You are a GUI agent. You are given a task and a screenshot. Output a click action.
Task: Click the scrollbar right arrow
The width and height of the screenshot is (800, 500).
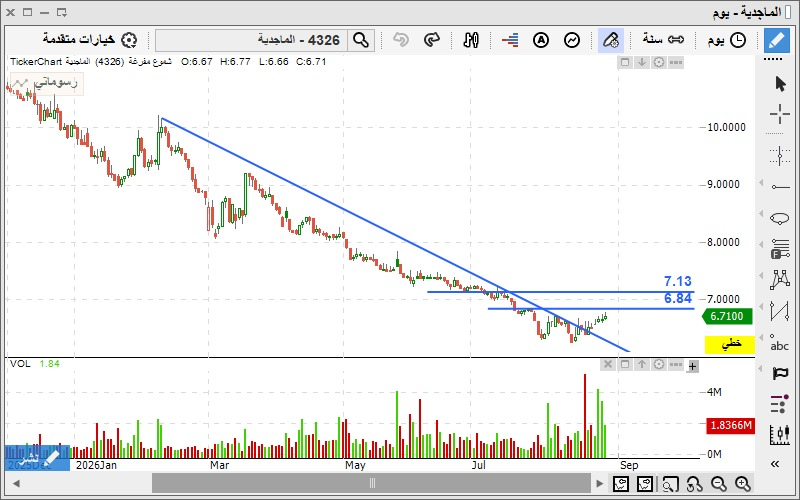pos(599,483)
